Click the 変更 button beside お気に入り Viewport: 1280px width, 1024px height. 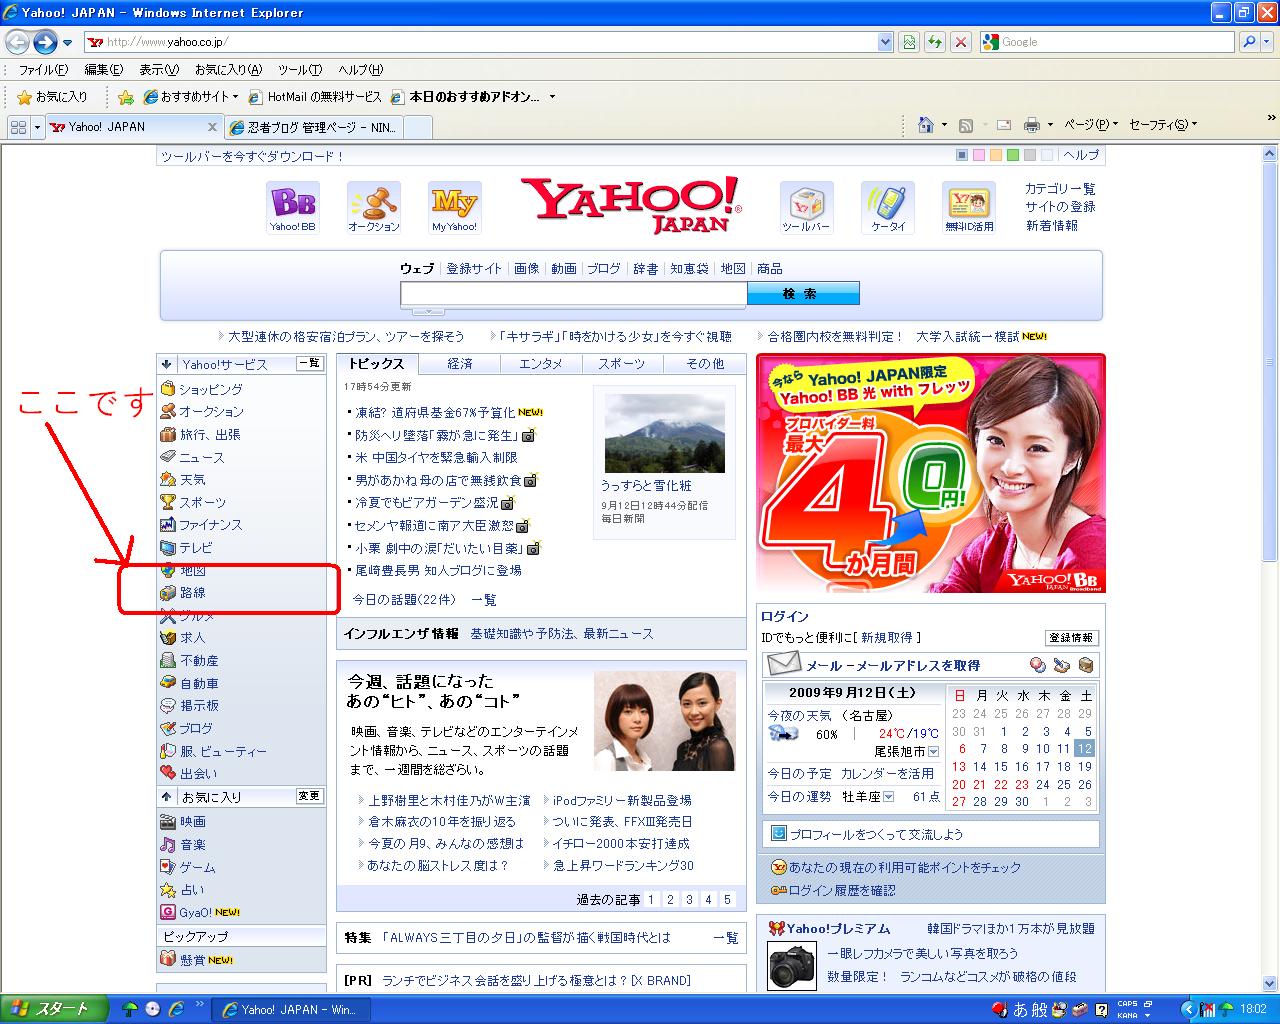point(309,796)
